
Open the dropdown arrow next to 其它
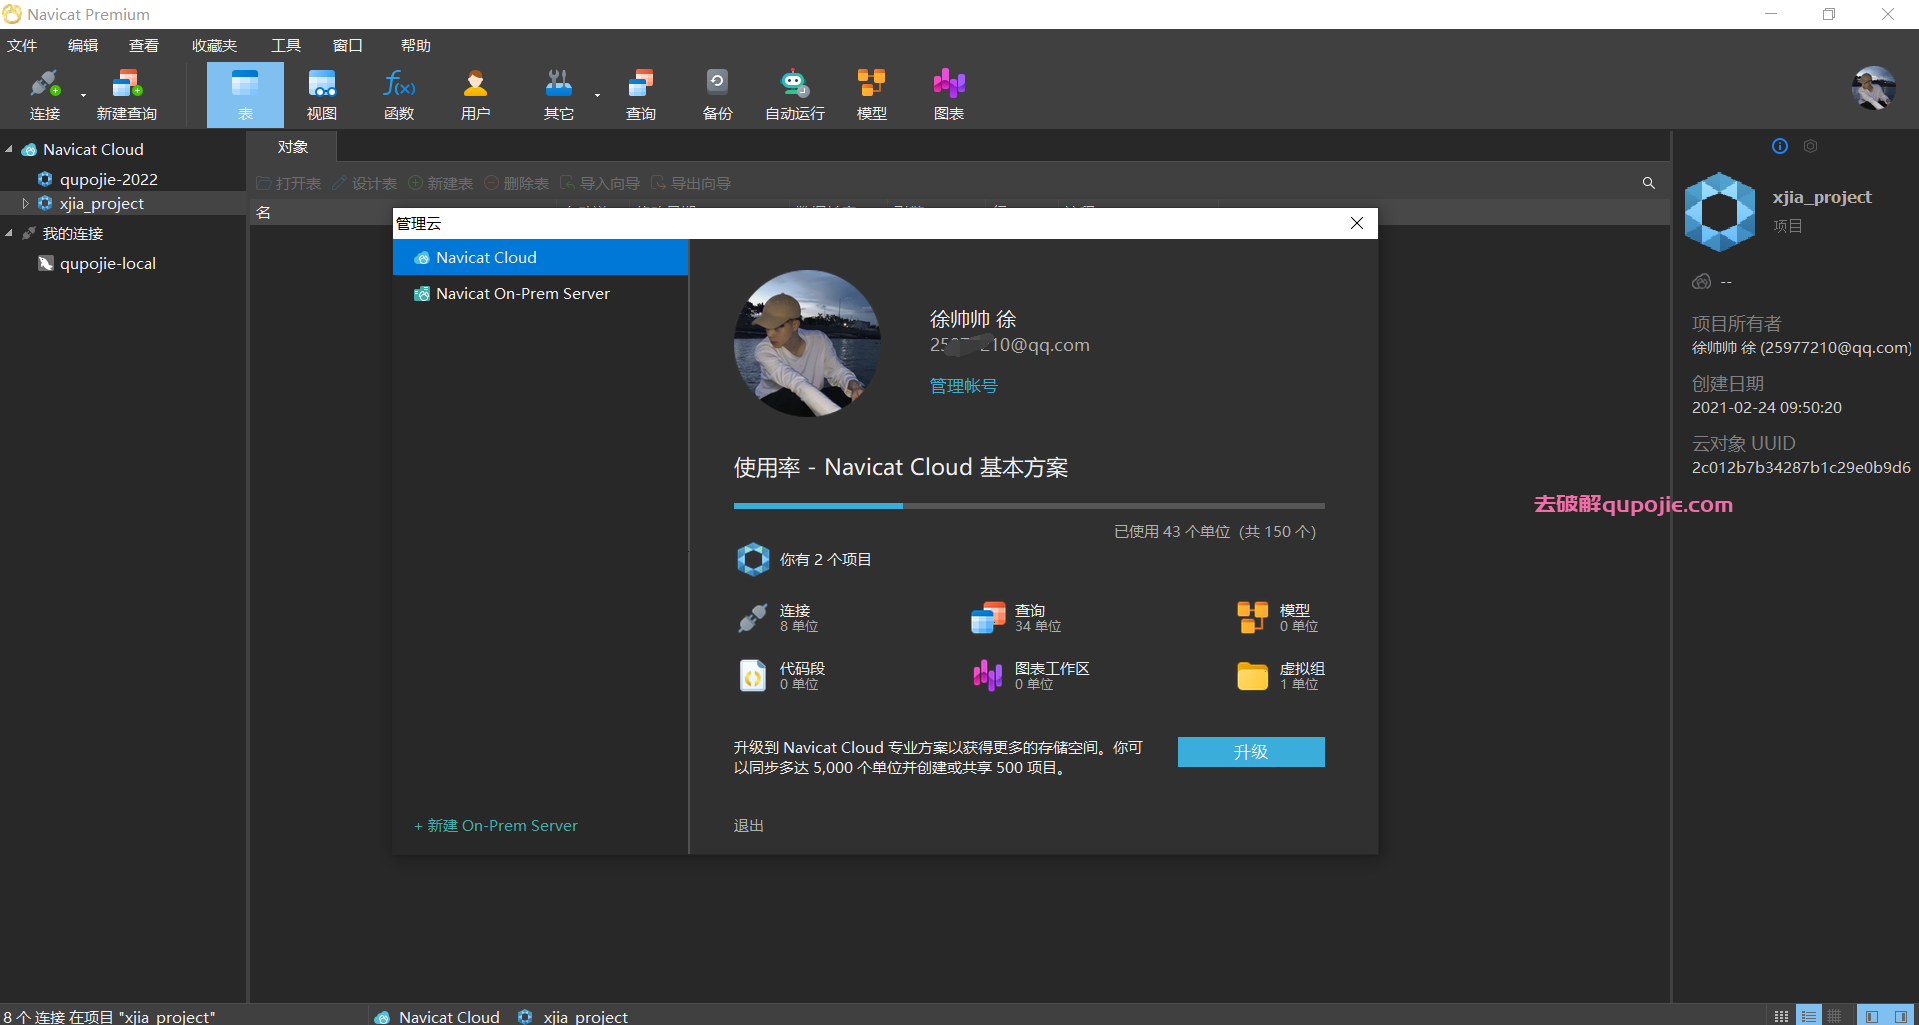pyautogui.click(x=597, y=96)
